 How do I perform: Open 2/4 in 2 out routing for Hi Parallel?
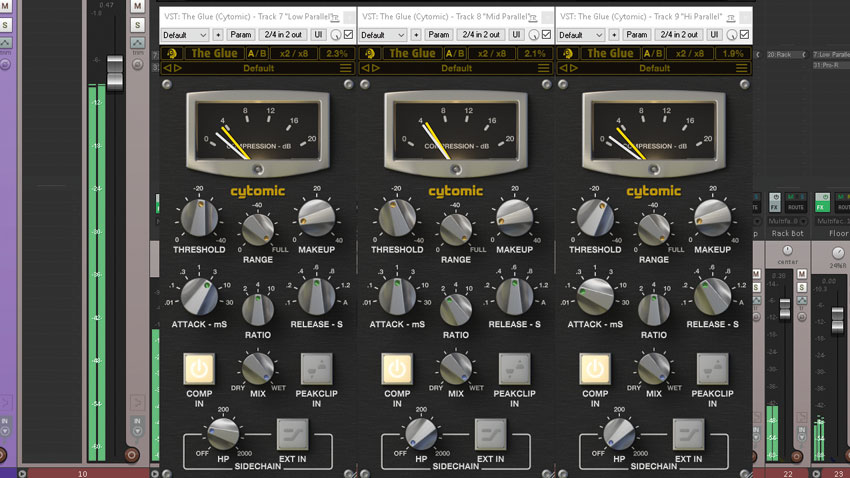tap(678, 35)
